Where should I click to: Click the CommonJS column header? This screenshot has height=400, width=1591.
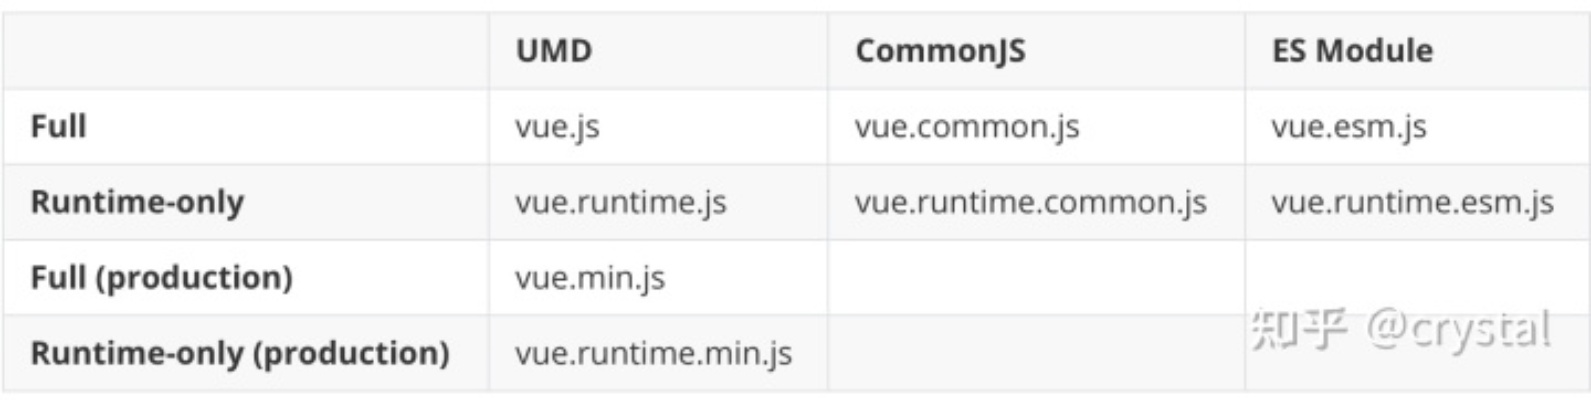[940, 51]
